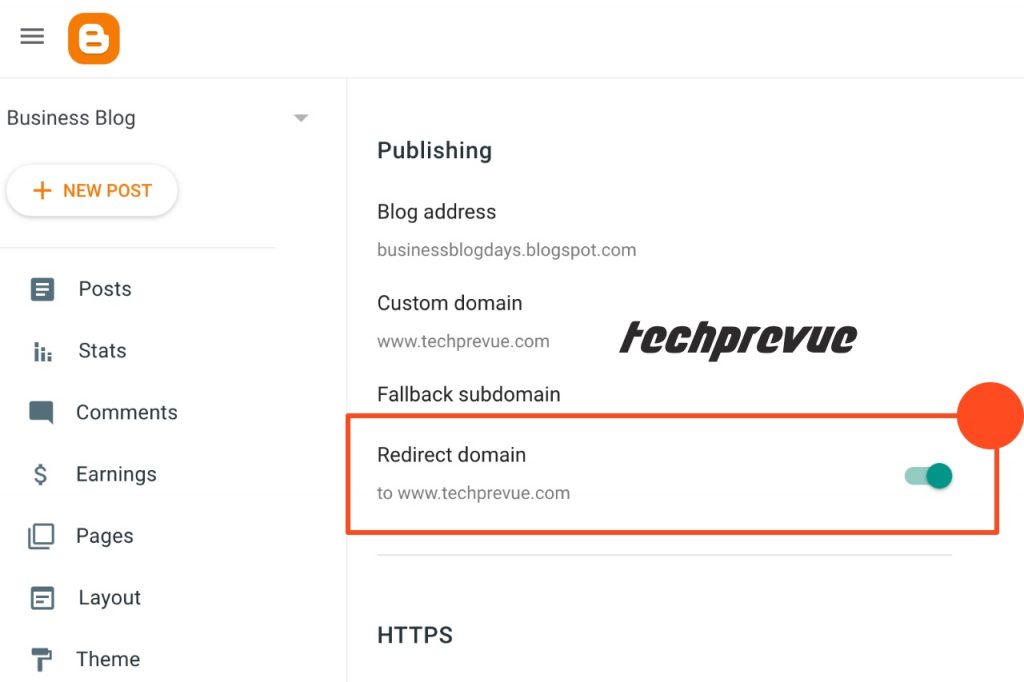The image size is (1024, 682).
Task: Expand the Business Blog selector arrow
Action: click(300, 118)
